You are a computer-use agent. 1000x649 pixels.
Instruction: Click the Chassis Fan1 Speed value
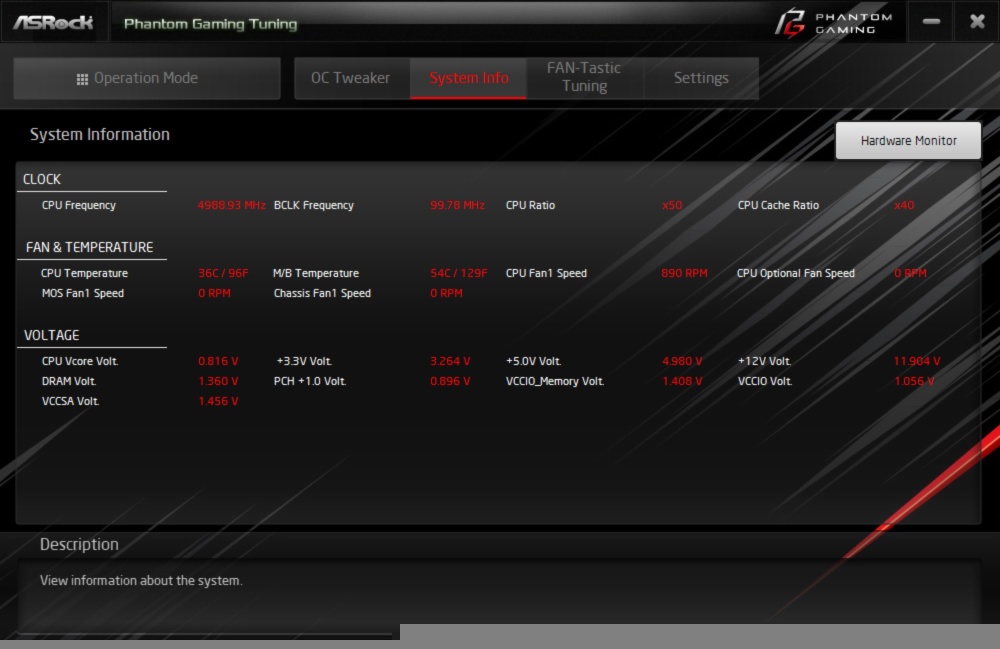click(x=446, y=293)
